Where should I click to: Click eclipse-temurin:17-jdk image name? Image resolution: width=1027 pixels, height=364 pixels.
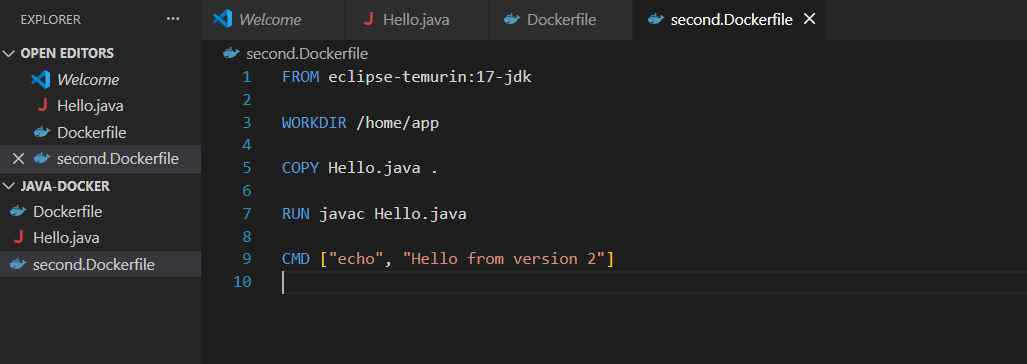[x=430, y=77]
